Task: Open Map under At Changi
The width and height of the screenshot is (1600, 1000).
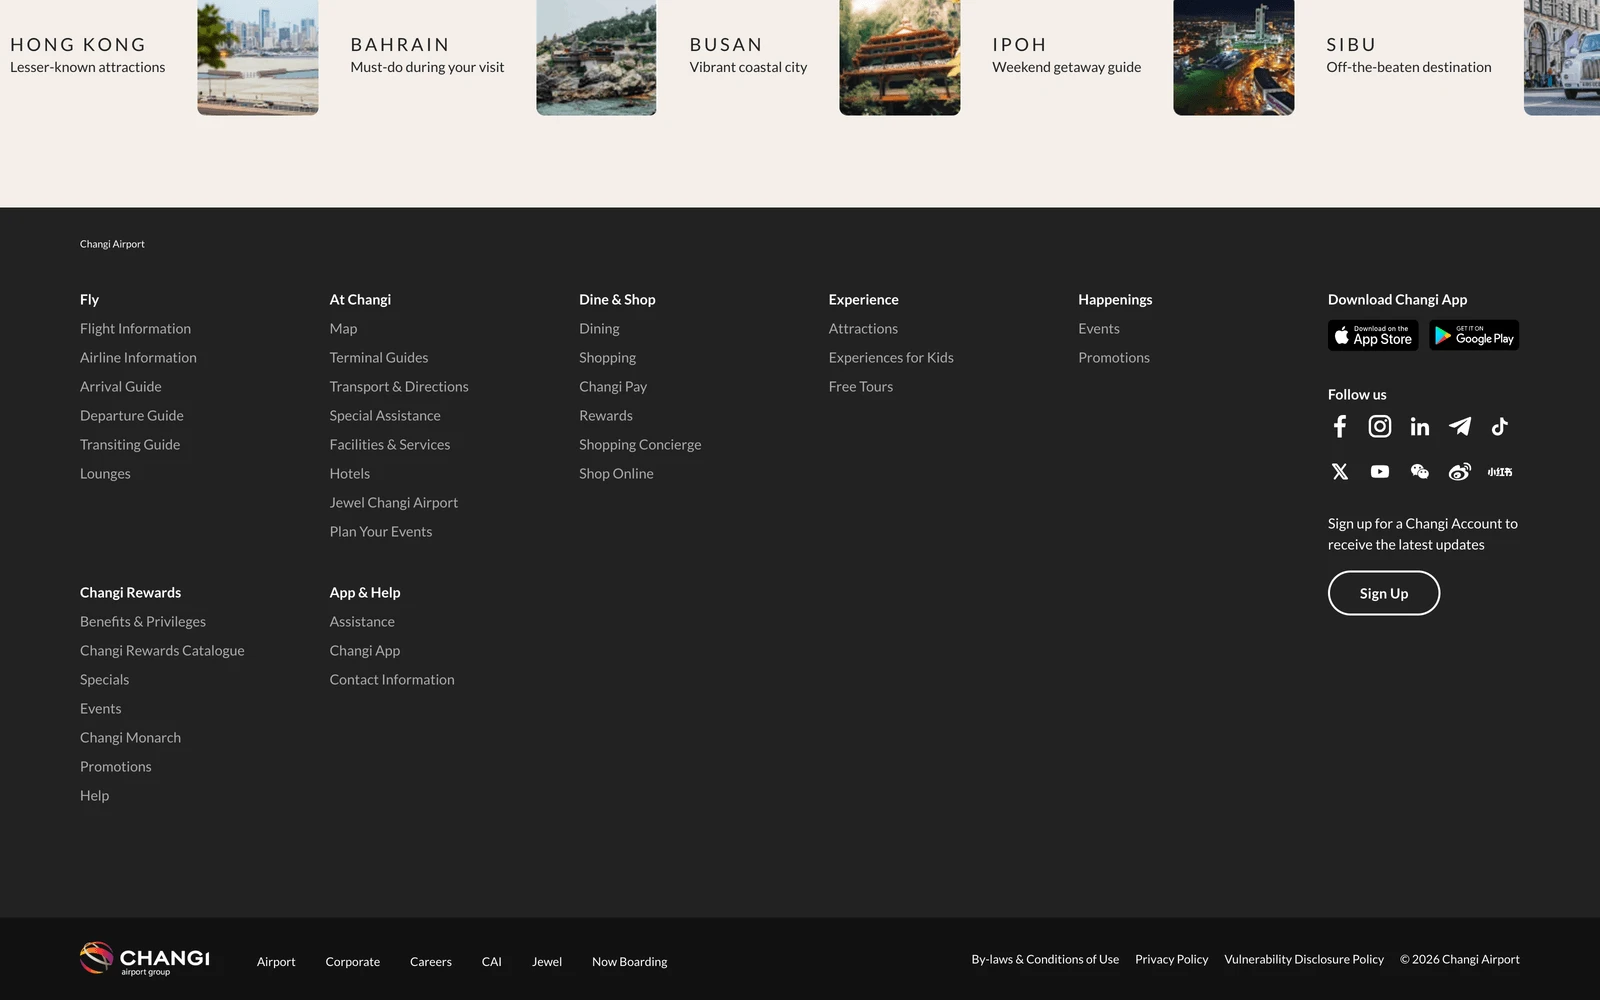Action: (x=343, y=329)
